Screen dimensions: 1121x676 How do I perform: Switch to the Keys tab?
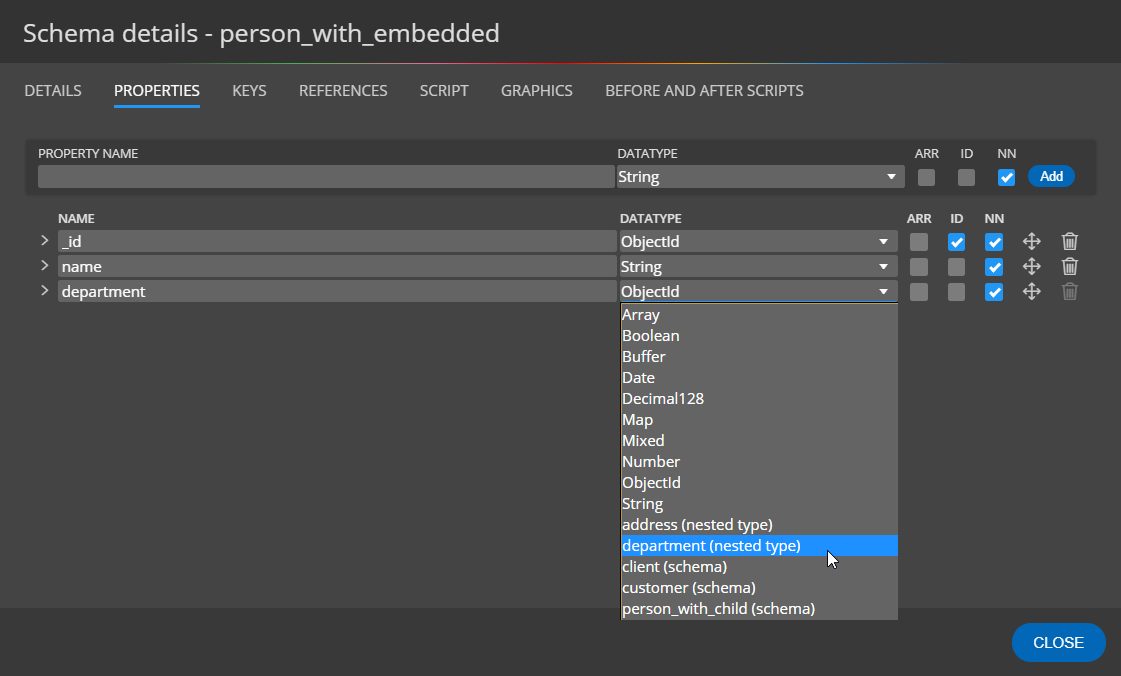[x=249, y=91]
